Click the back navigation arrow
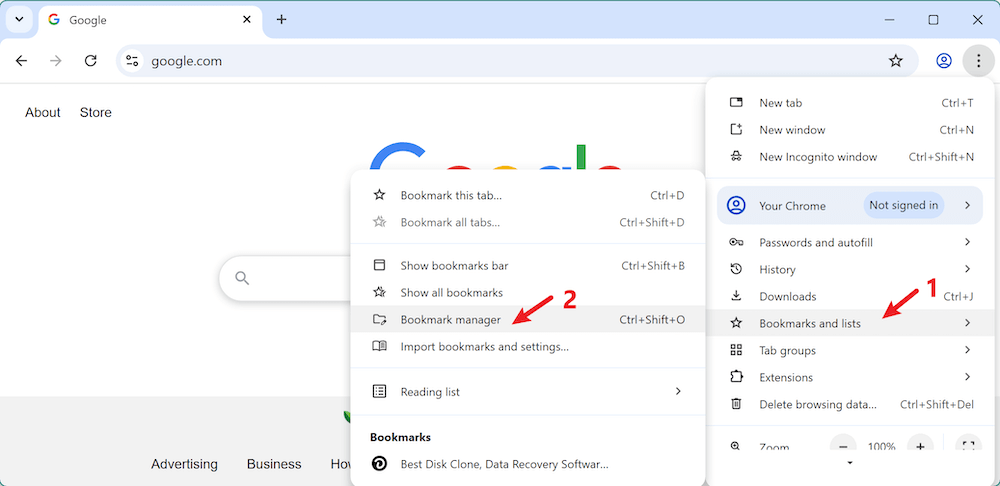This screenshot has height=486, width=1000. (22, 61)
